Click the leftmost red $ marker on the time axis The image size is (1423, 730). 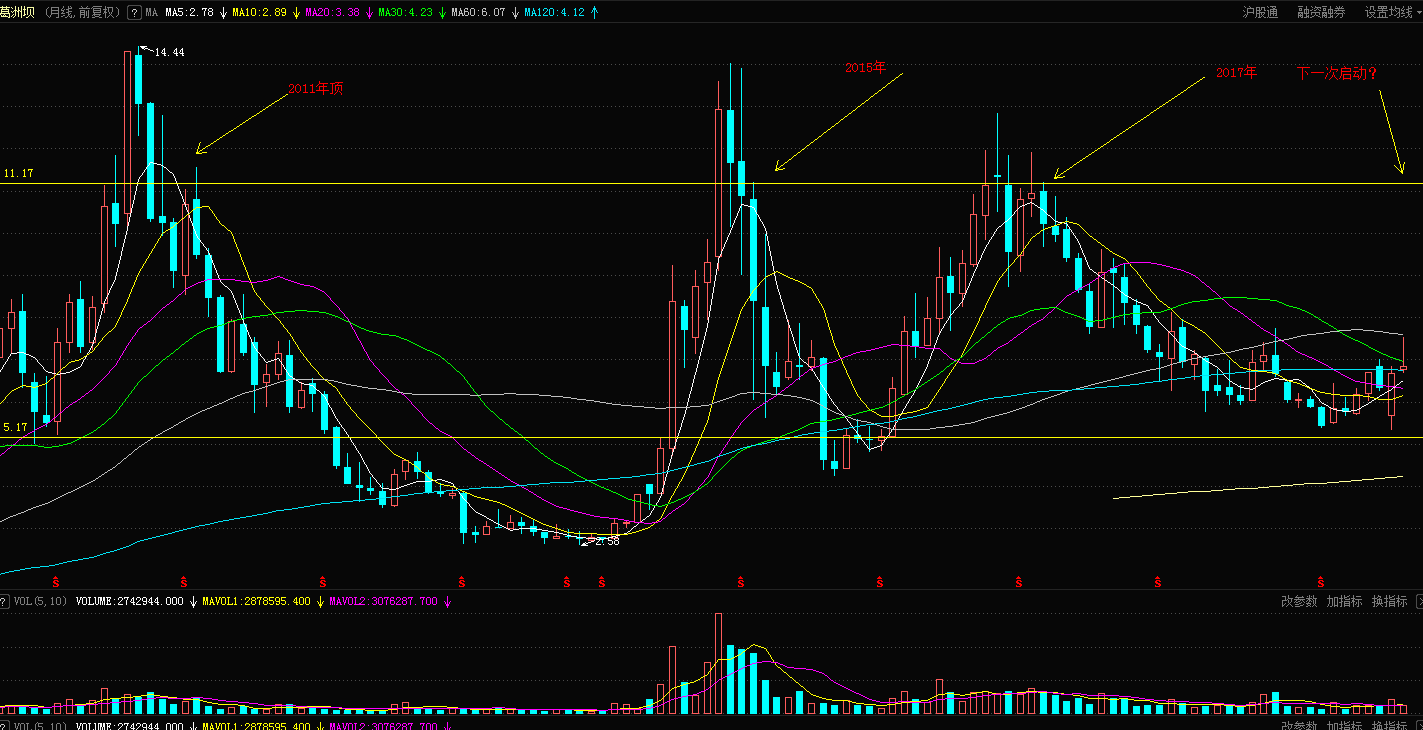pyautogui.click(x=56, y=581)
